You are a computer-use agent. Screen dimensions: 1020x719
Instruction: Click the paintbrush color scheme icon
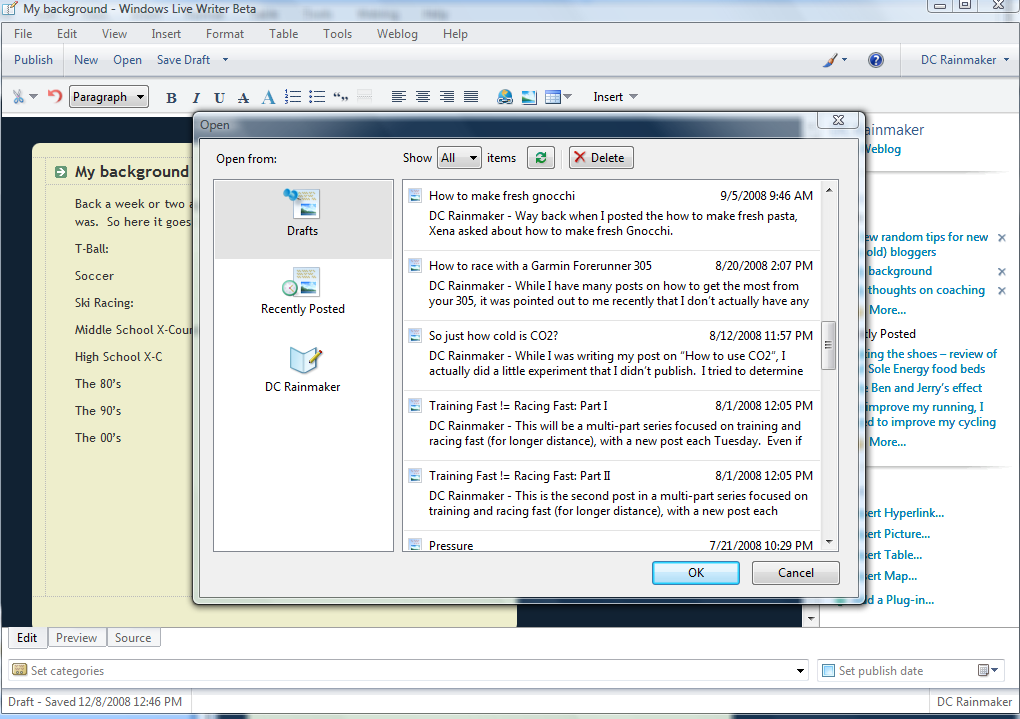pyautogui.click(x=830, y=60)
